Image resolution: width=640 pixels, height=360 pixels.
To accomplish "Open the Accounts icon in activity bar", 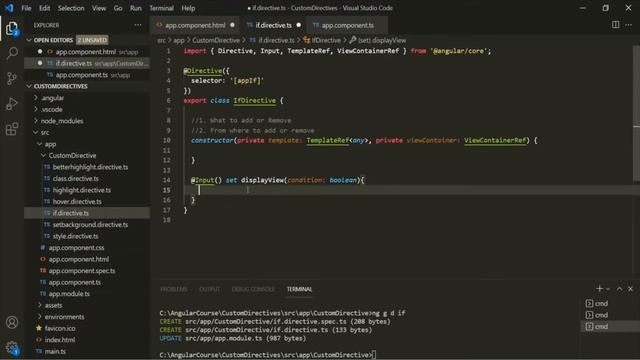I will [x=12, y=322].
